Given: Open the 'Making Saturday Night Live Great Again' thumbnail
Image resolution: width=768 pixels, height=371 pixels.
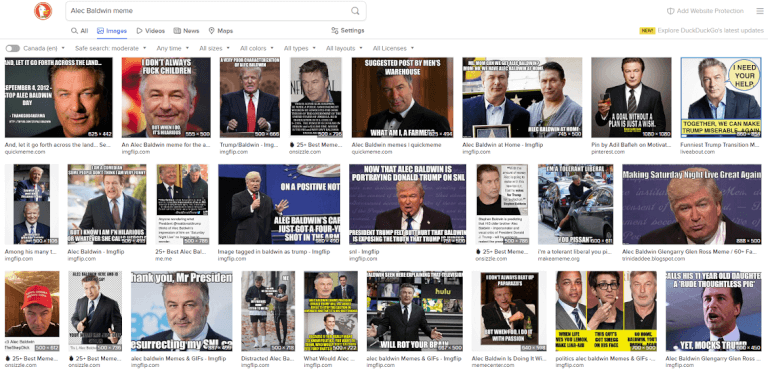Looking at the screenshot, I should pyautogui.click(x=692, y=204).
